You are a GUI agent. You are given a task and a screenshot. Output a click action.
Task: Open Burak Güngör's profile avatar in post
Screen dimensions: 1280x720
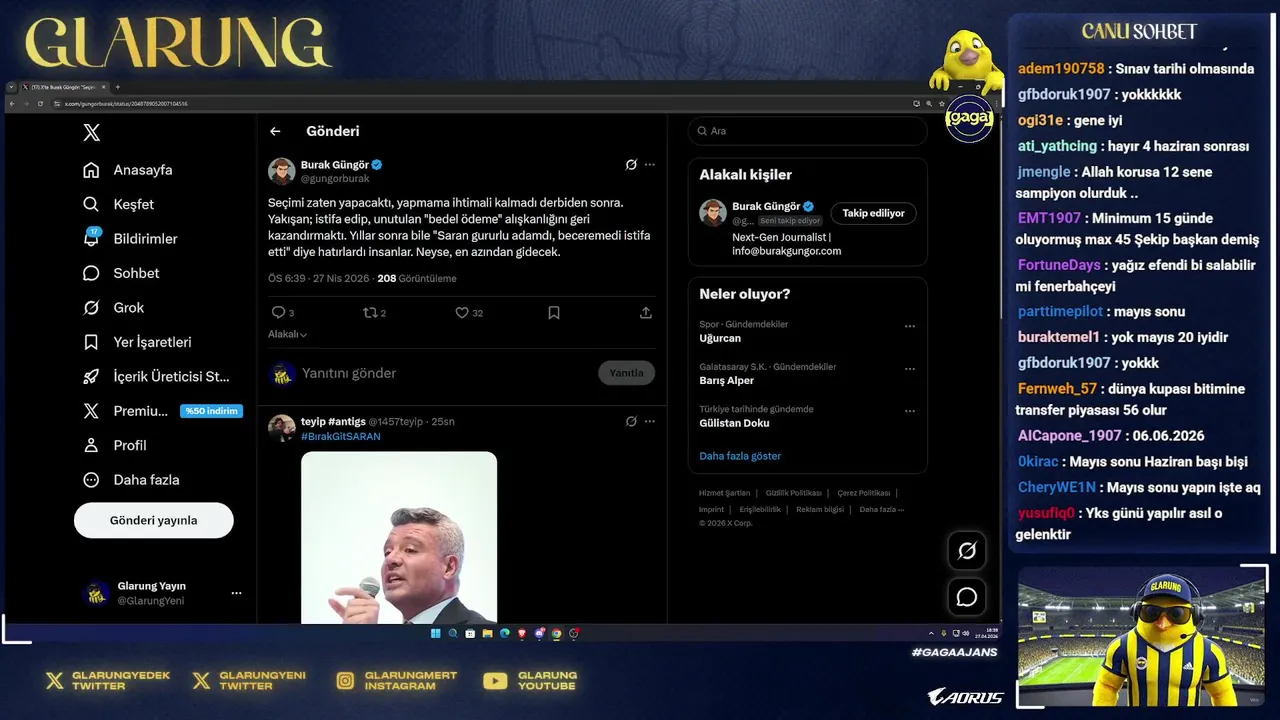(281, 171)
